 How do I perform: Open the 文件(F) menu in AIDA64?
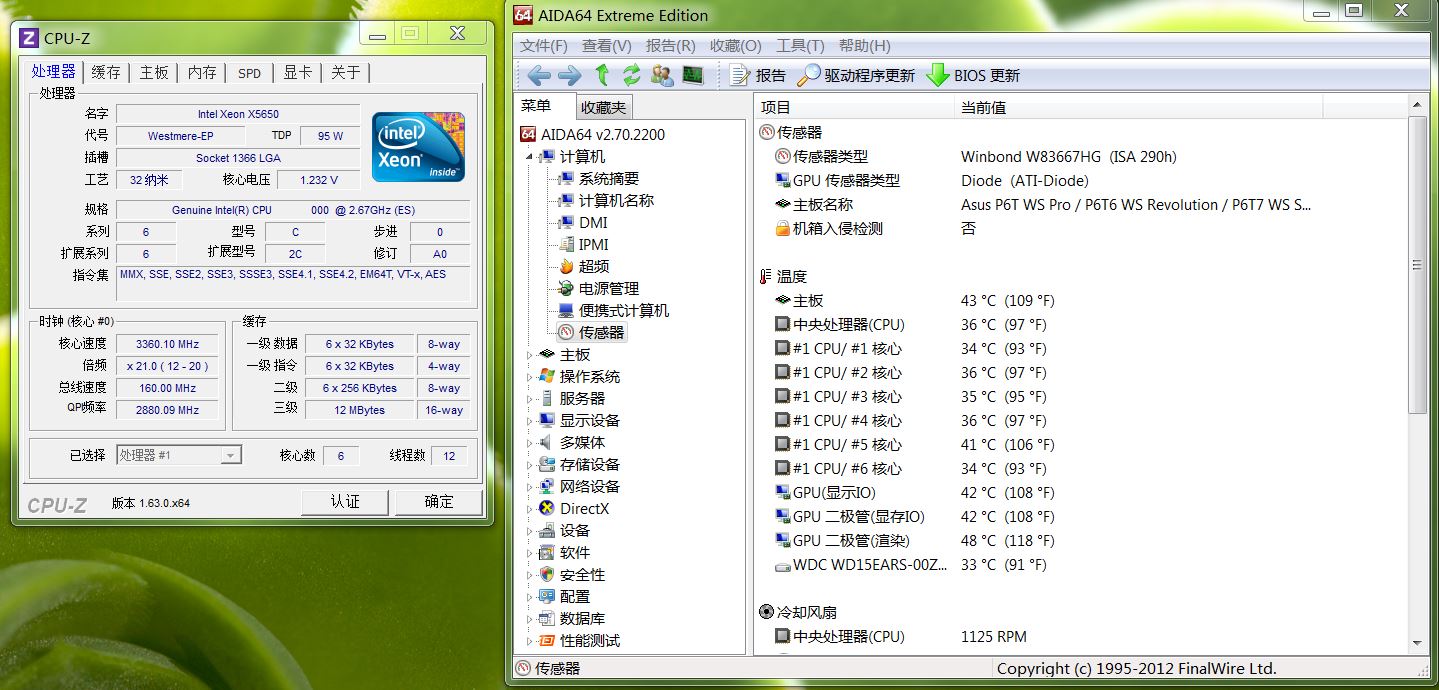coord(544,46)
